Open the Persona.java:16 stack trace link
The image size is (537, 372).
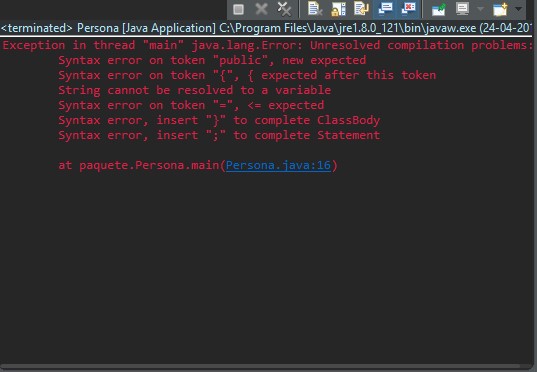[278, 165]
